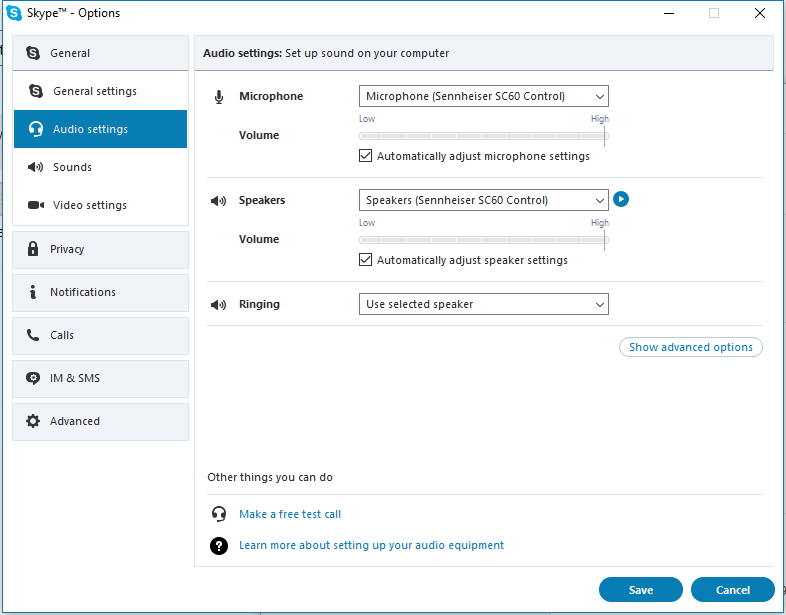This screenshot has width=786, height=615.
Task: Open the Microphone device dropdown
Action: click(x=484, y=96)
